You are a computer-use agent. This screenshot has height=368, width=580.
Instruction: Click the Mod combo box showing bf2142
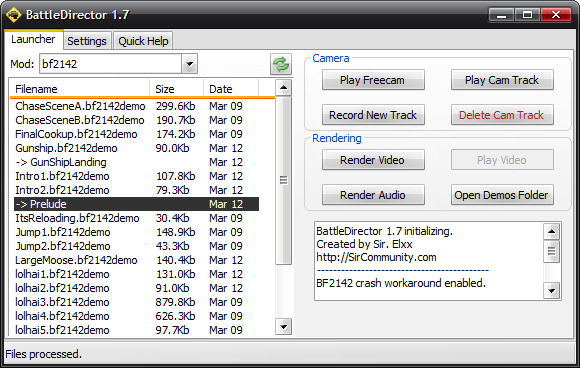point(118,64)
